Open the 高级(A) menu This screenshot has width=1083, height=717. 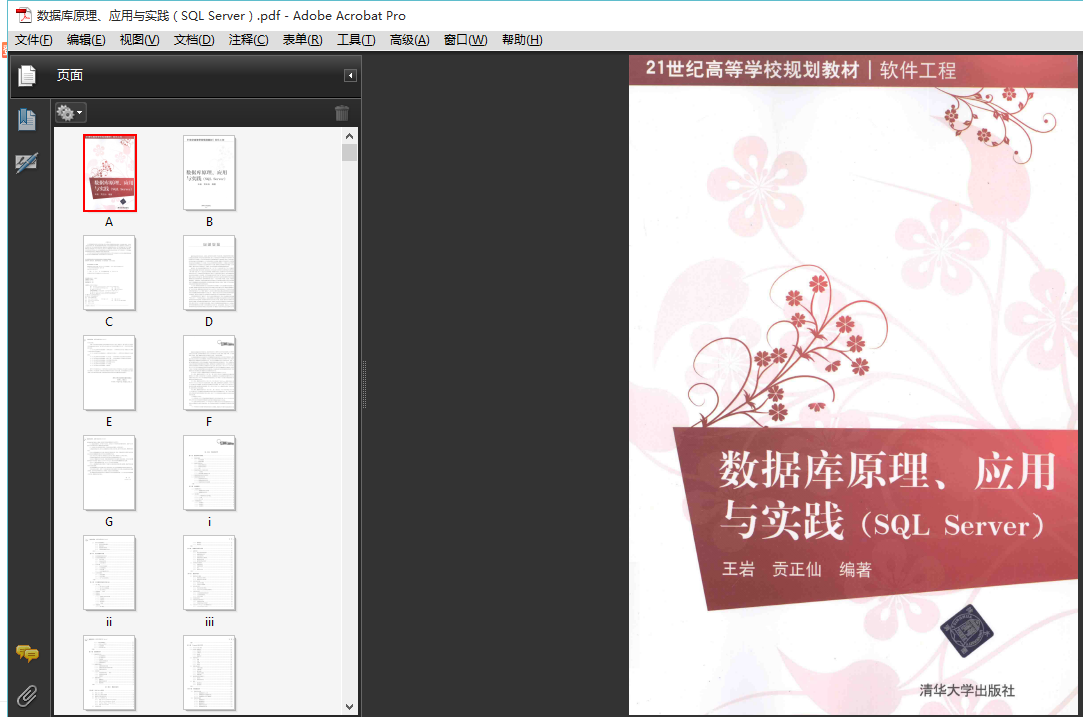tap(410, 40)
